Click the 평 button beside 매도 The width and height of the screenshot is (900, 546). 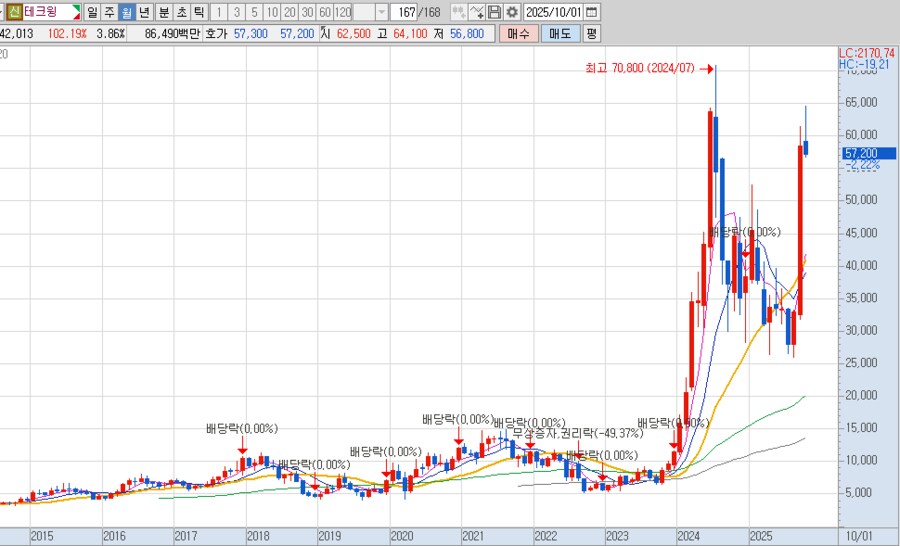point(591,33)
